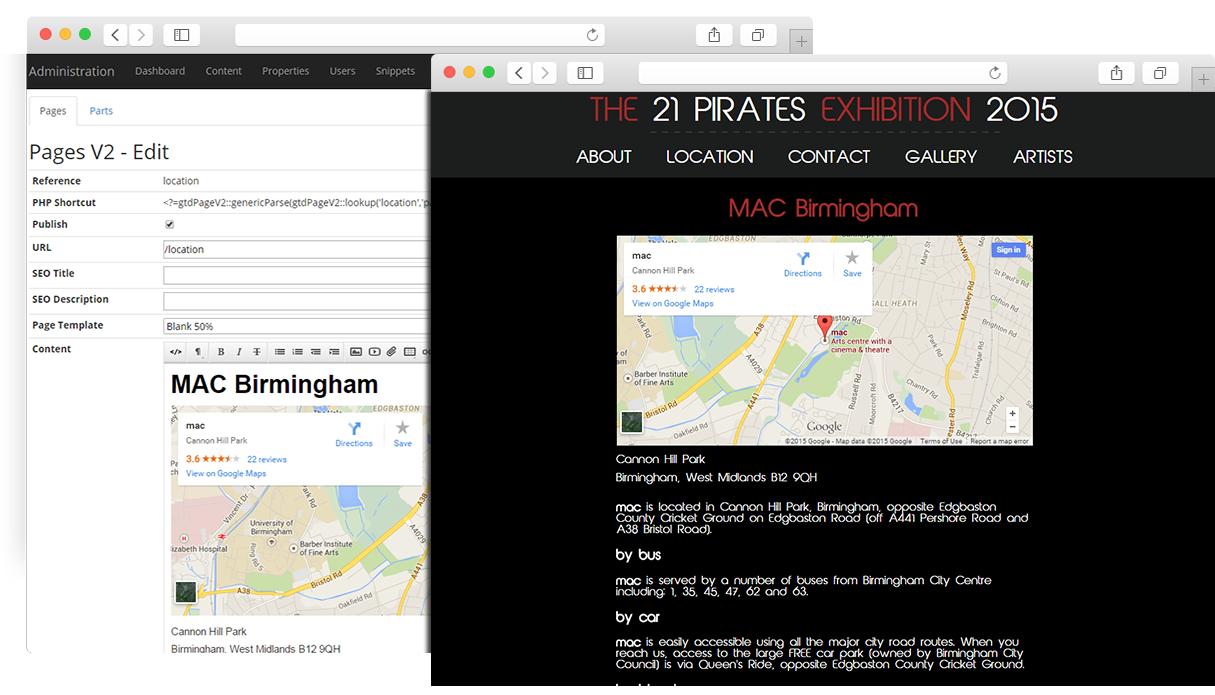Click Share icon in Pirates Exhibition browser window
This screenshot has width=1215, height=695.
coord(1116,73)
